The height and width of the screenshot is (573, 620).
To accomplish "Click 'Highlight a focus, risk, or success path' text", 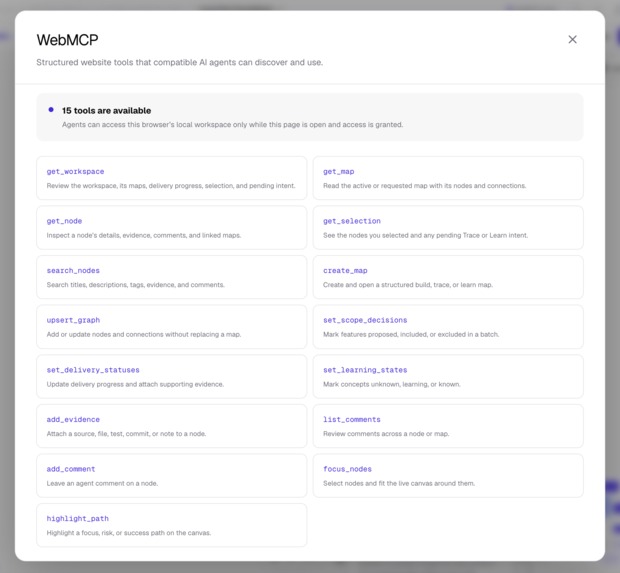I will [129, 533].
